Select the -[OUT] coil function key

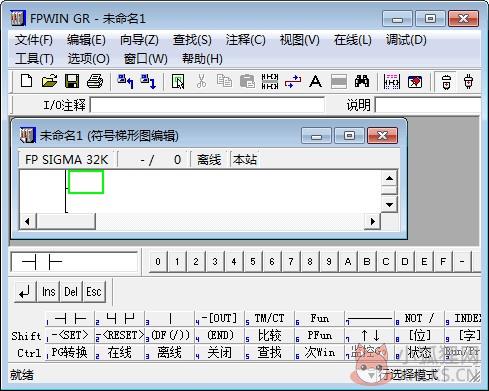(x=219, y=319)
